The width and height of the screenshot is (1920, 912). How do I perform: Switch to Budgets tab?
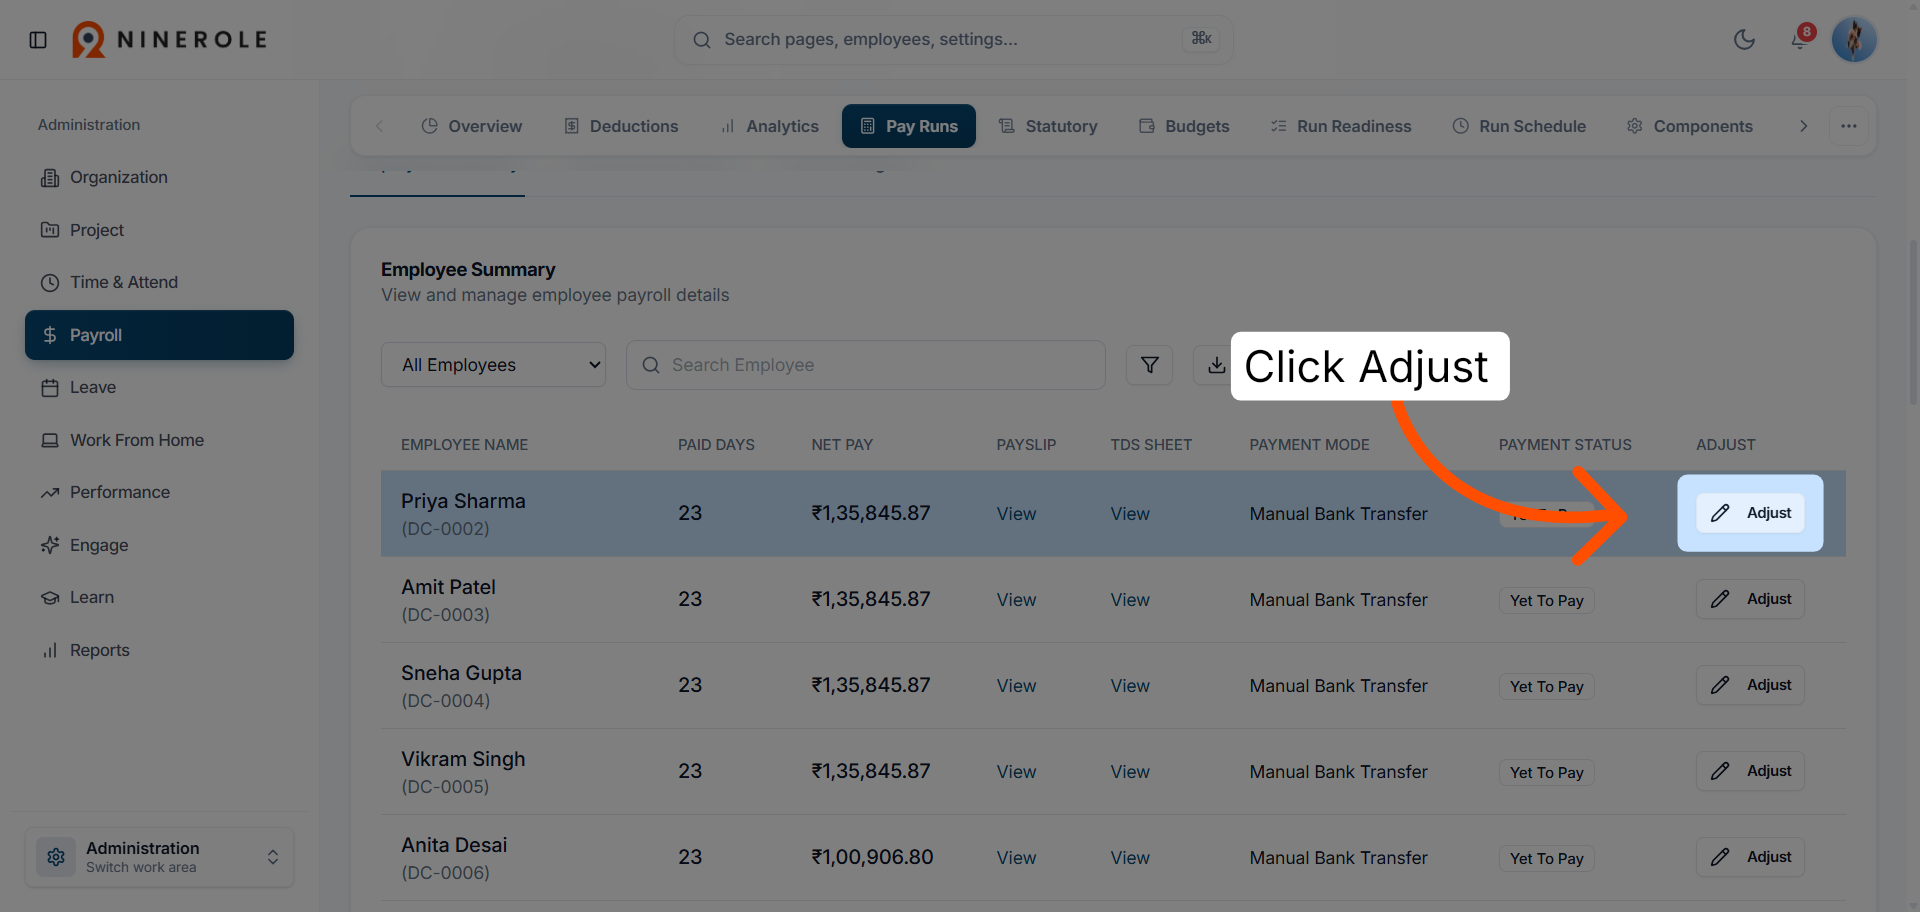coord(1184,126)
